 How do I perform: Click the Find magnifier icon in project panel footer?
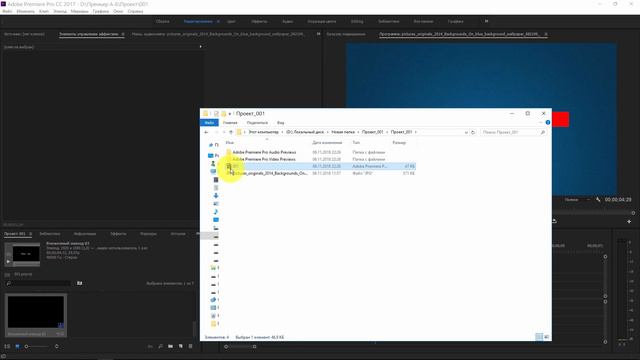tap(160, 346)
